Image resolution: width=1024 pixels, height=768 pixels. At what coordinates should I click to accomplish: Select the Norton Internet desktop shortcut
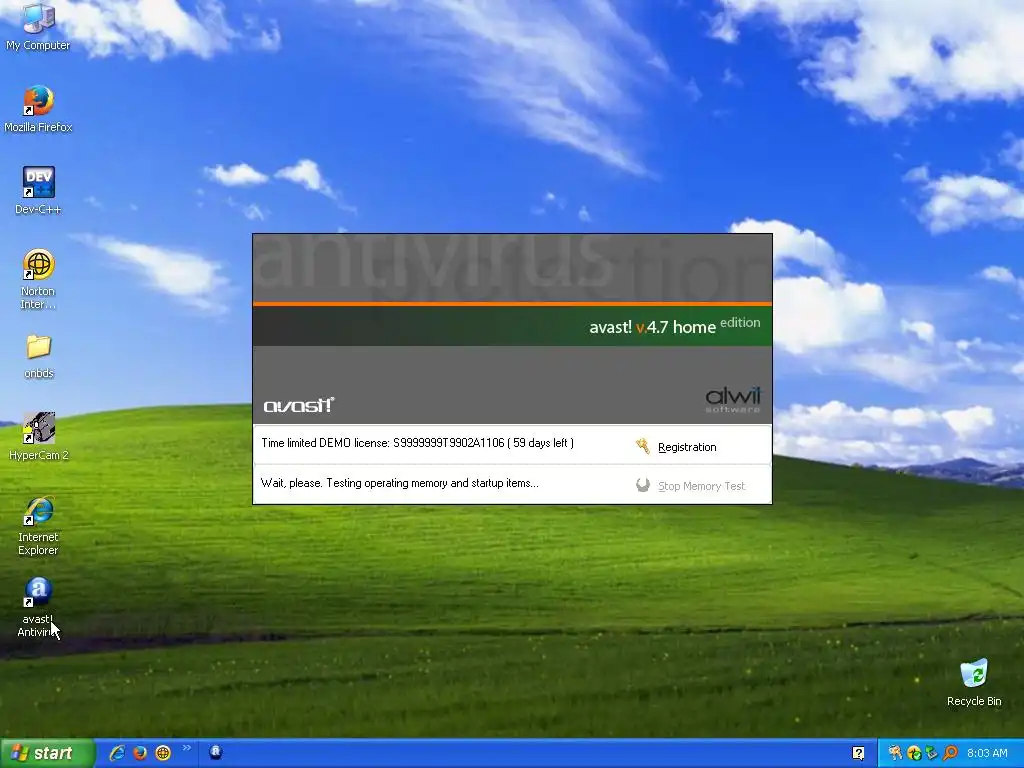(x=38, y=280)
